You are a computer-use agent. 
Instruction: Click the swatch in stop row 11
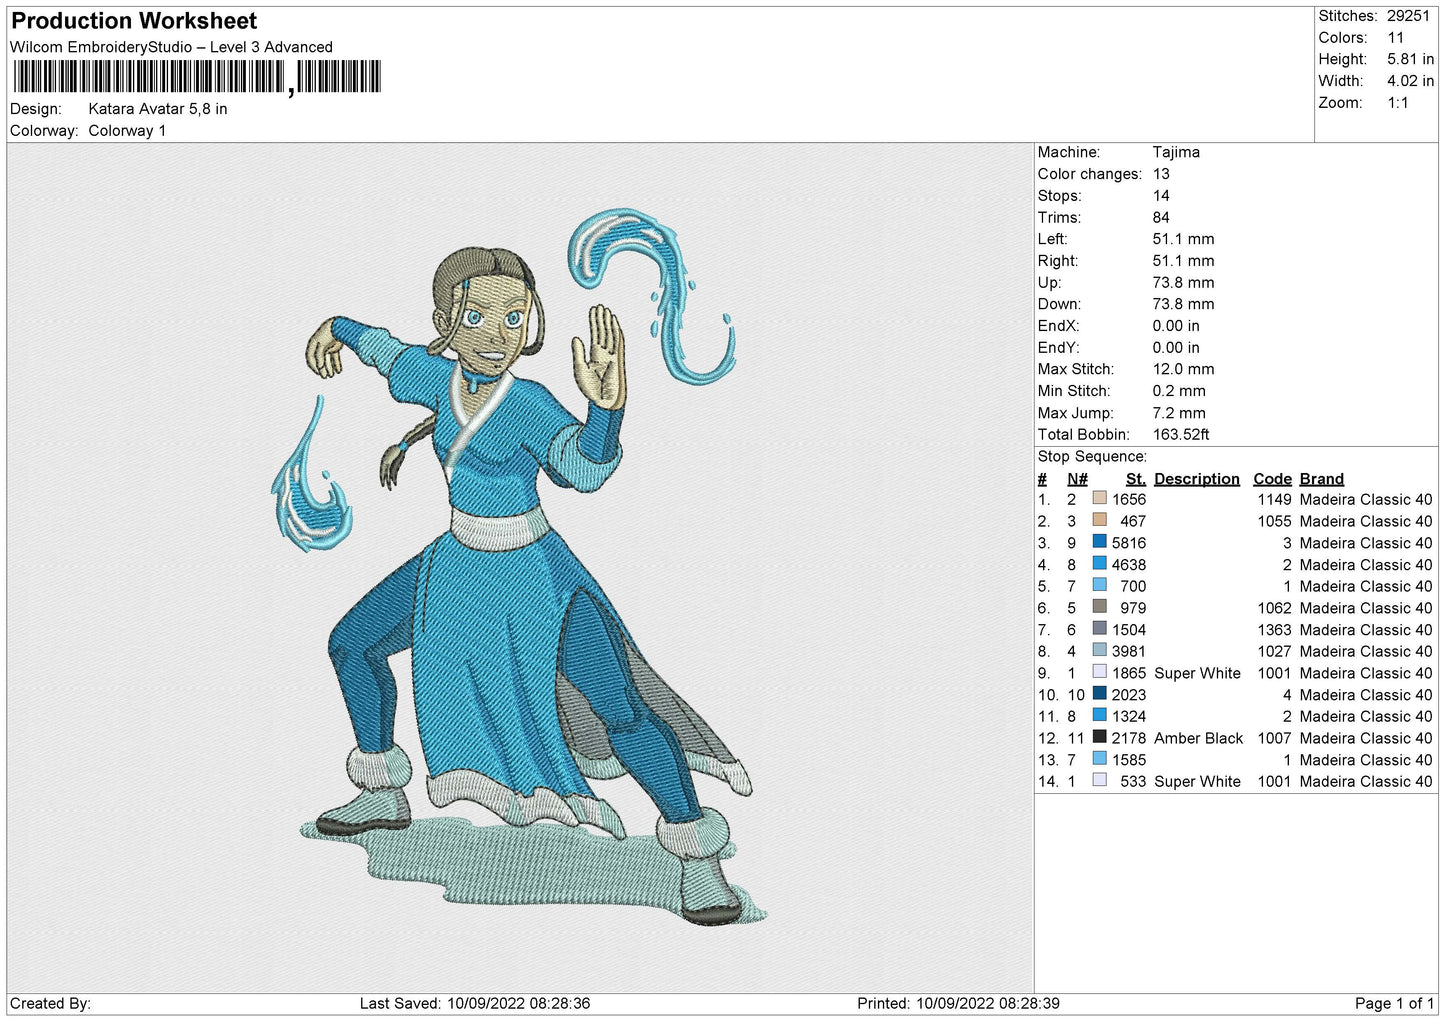pos(1100,715)
